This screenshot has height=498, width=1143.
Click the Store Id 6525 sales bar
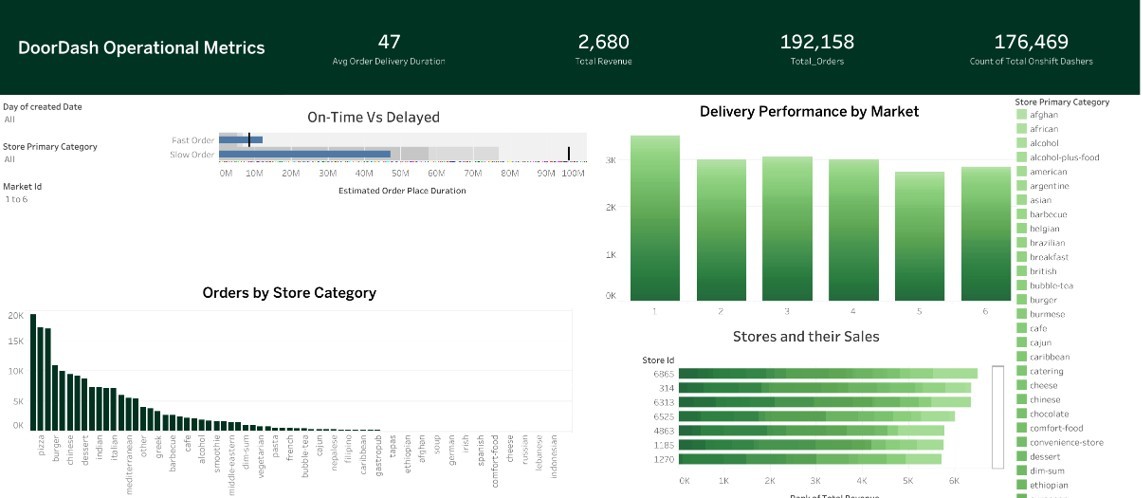[816, 416]
